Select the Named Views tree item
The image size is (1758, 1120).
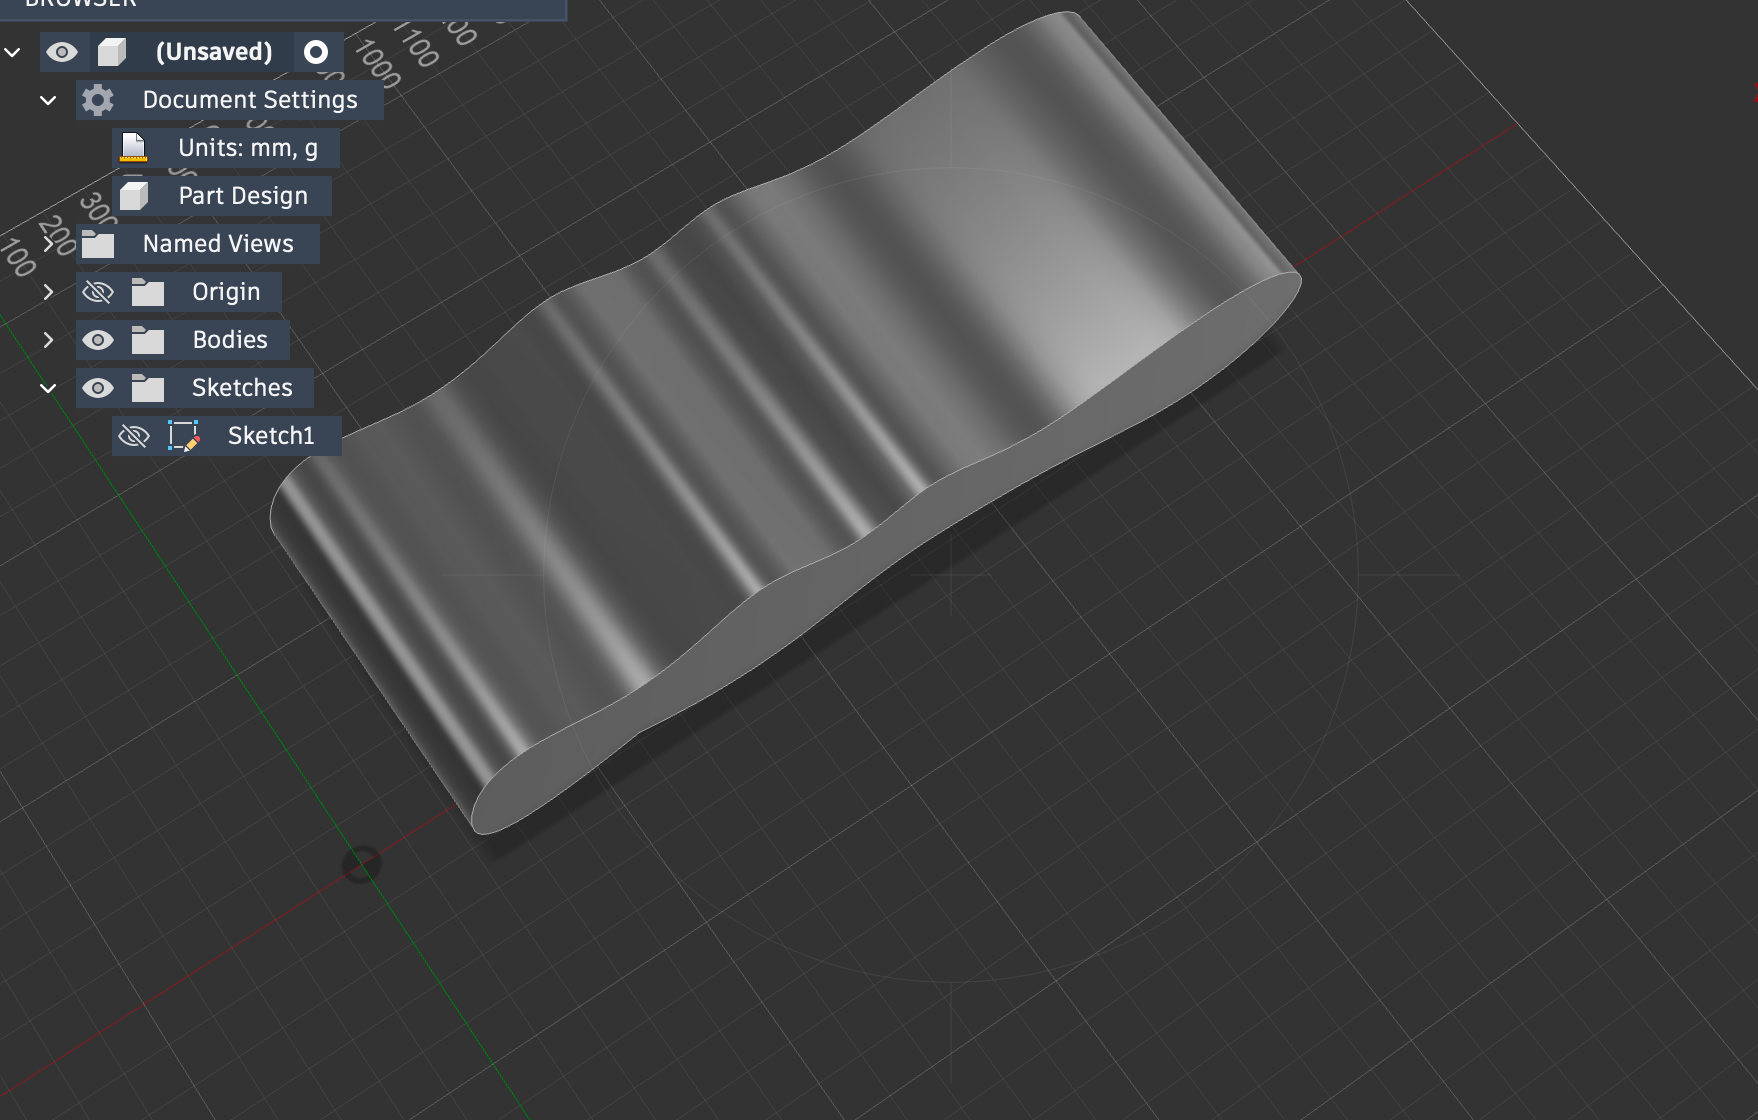click(x=218, y=244)
